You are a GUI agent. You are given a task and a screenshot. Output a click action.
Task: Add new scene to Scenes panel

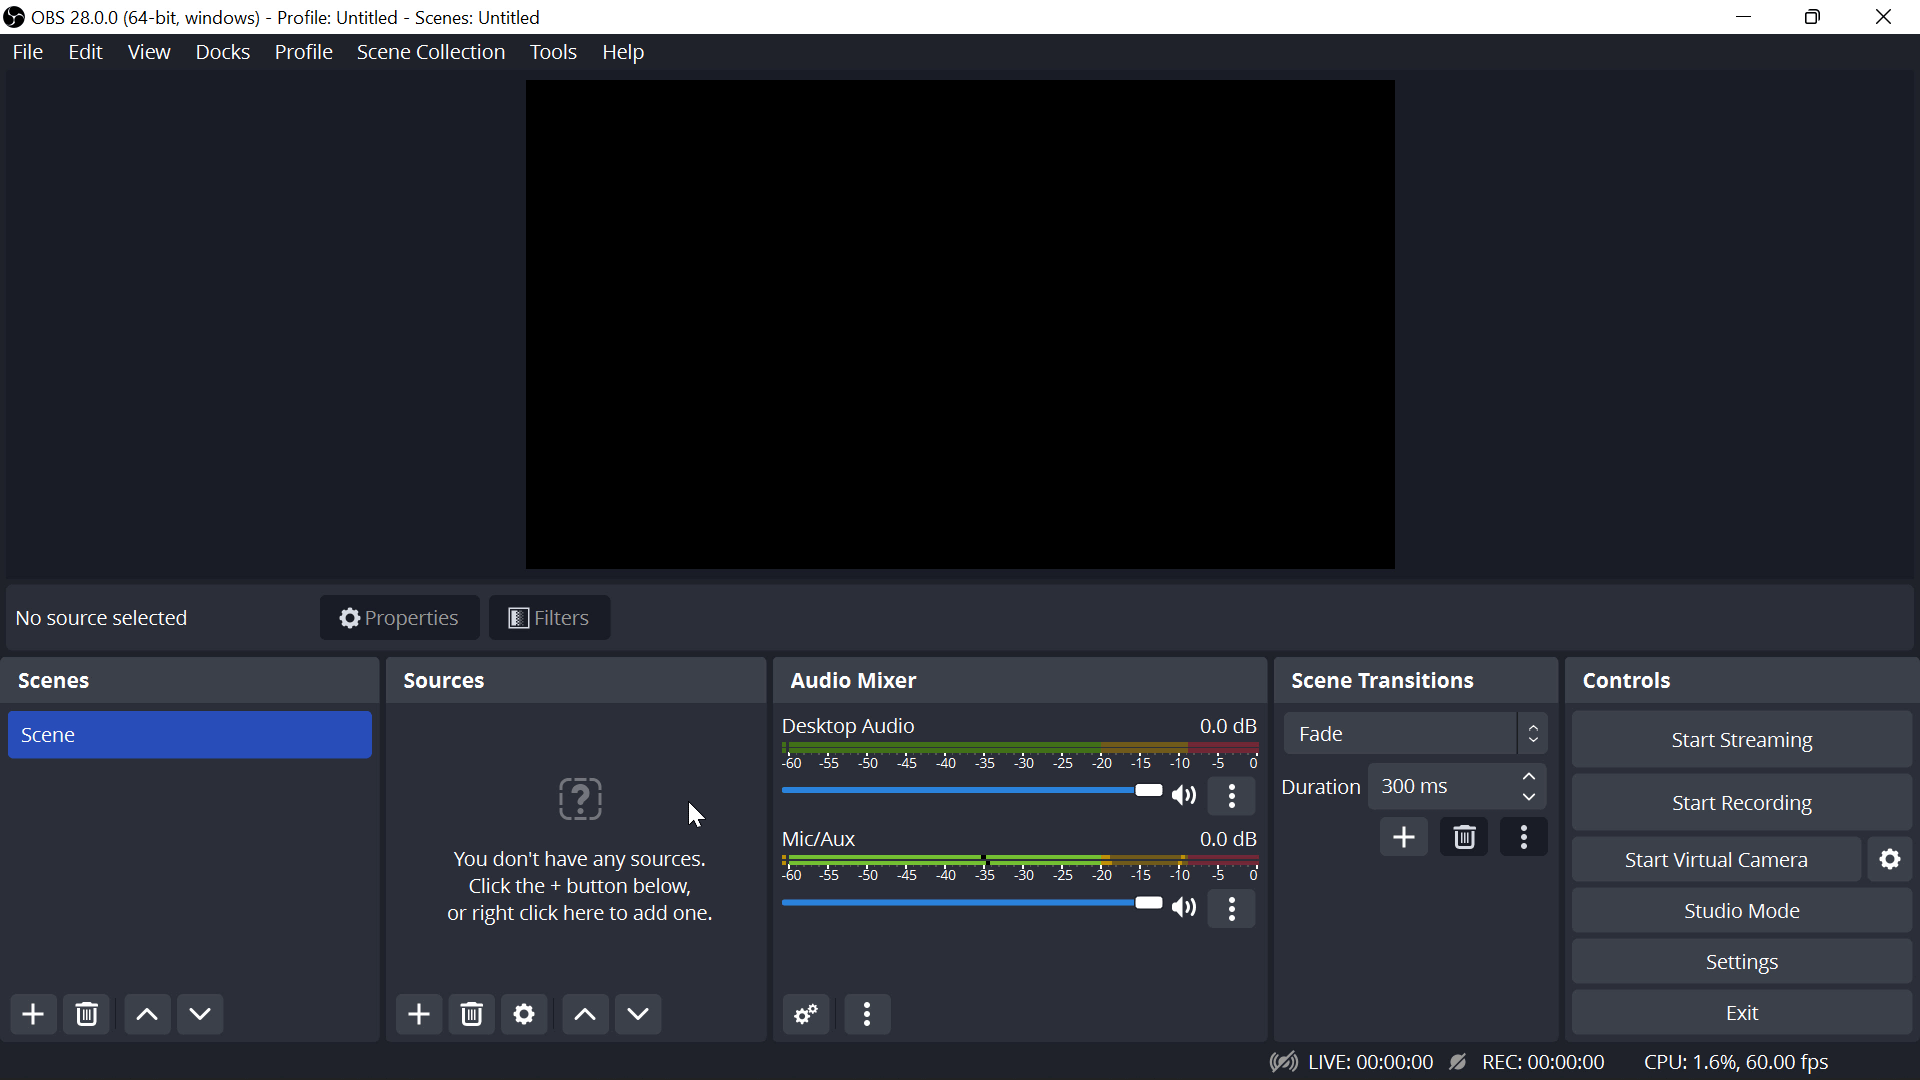tap(33, 1013)
